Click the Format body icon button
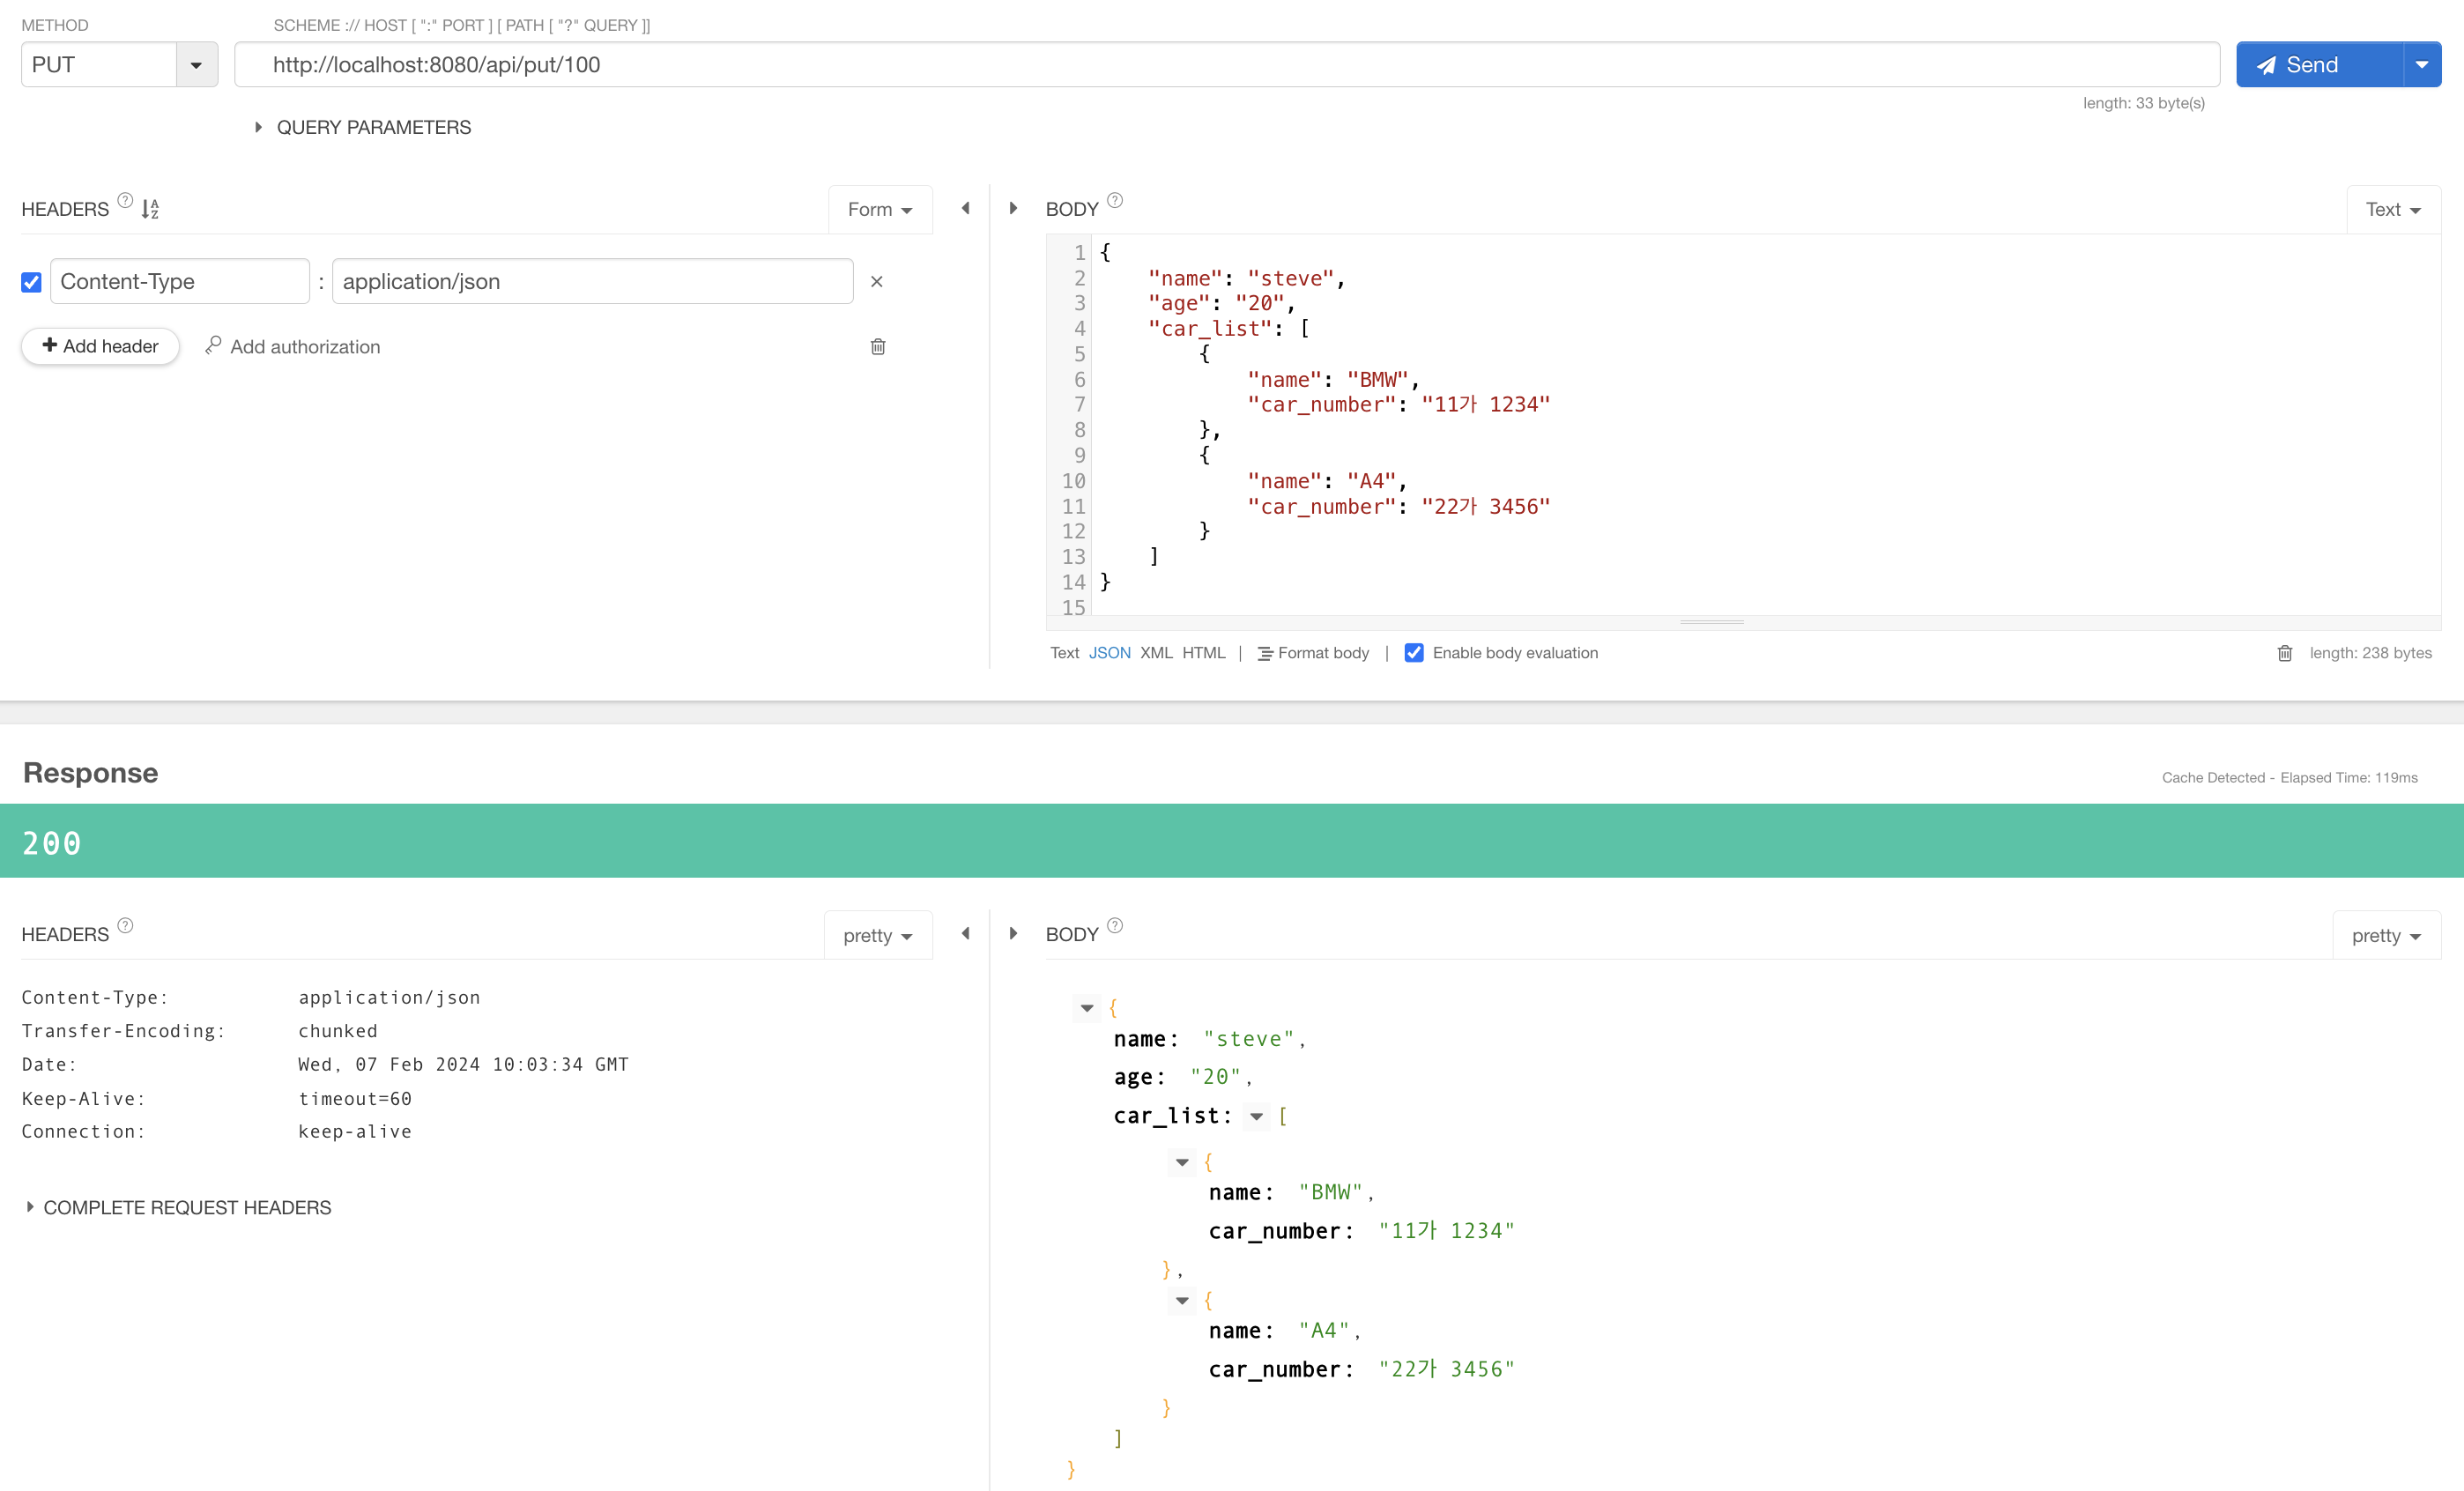This screenshot has width=2464, height=1491. 1265,653
